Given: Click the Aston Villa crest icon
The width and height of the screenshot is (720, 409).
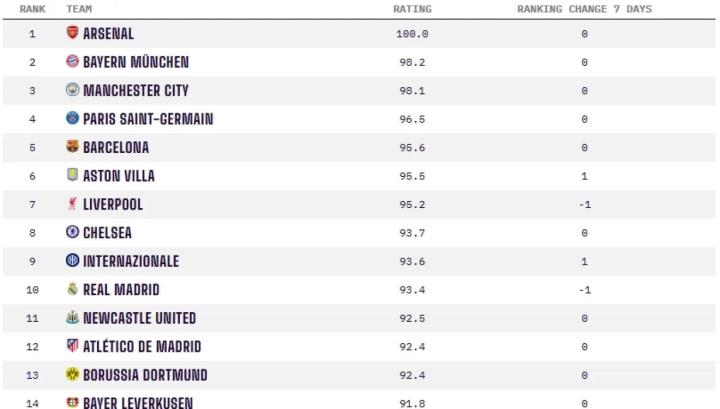Looking at the screenshot, I should 72,176.
